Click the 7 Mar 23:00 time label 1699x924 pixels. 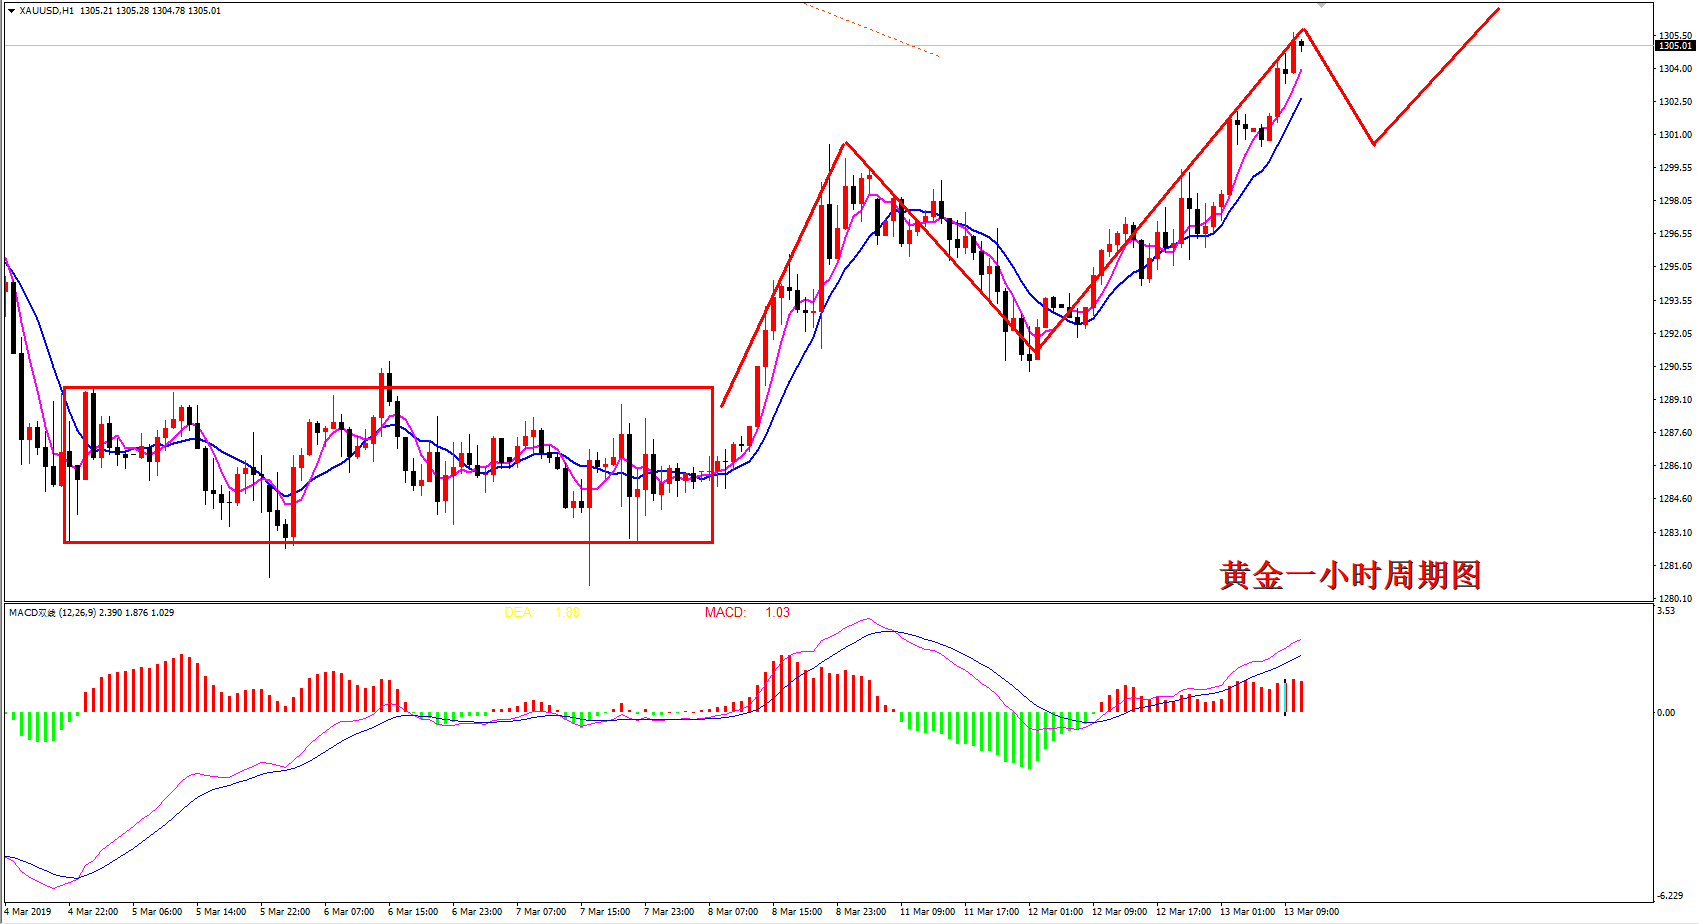[x=669, y=912]
